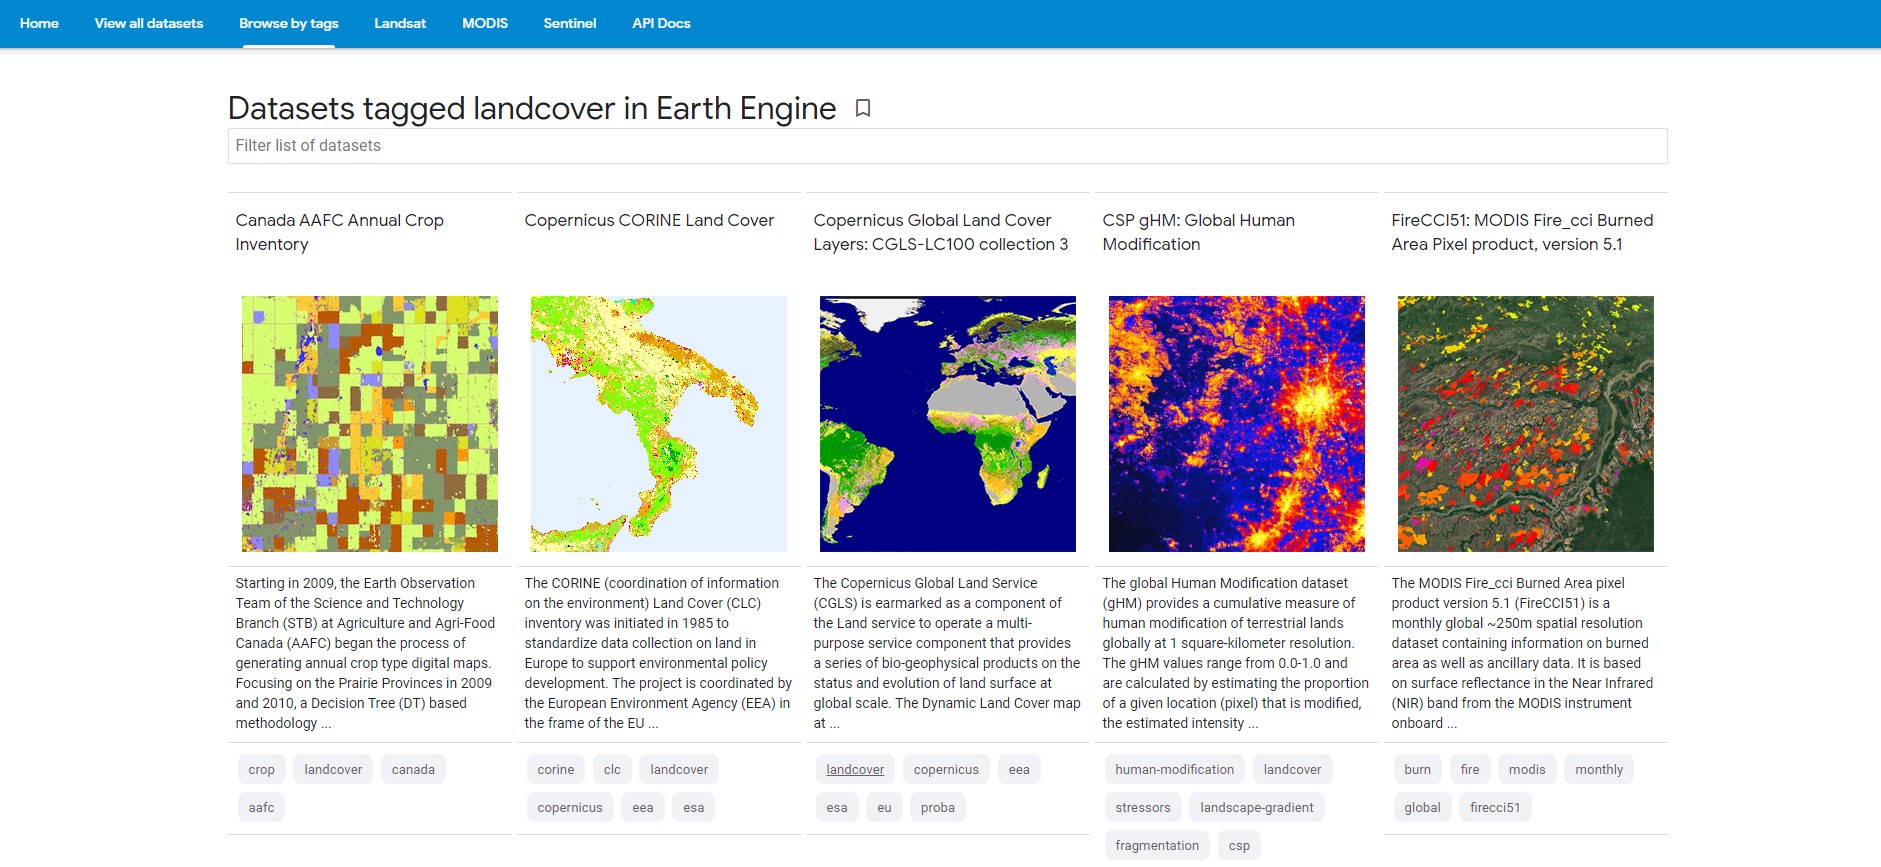
Task: Select the csp tag chip
Action: 1239,845
